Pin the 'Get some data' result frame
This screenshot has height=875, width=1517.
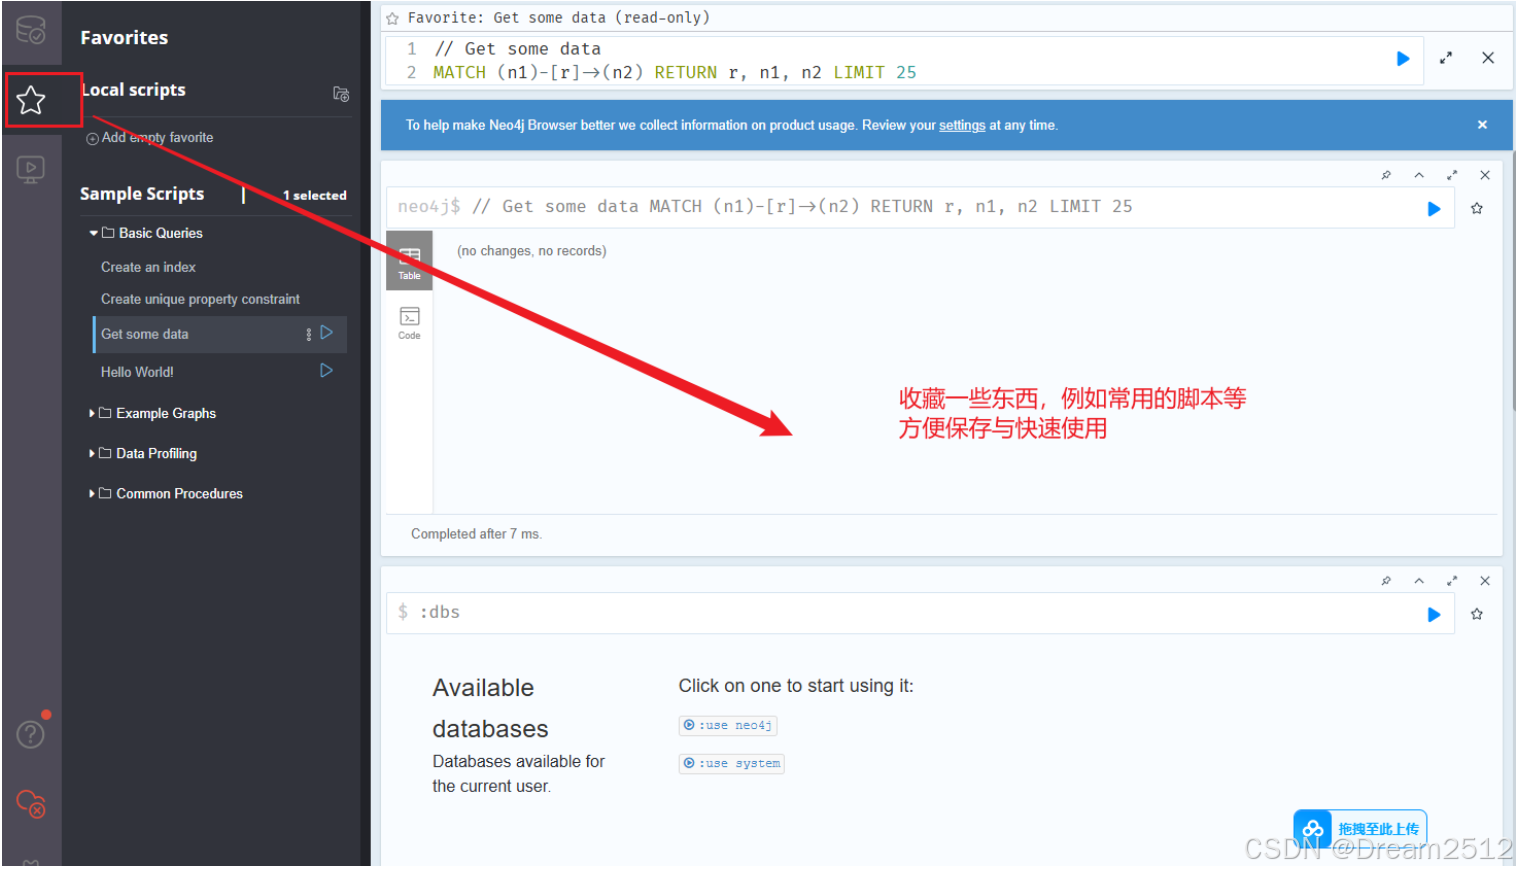pyautogui.click(x=1386, y=175)
